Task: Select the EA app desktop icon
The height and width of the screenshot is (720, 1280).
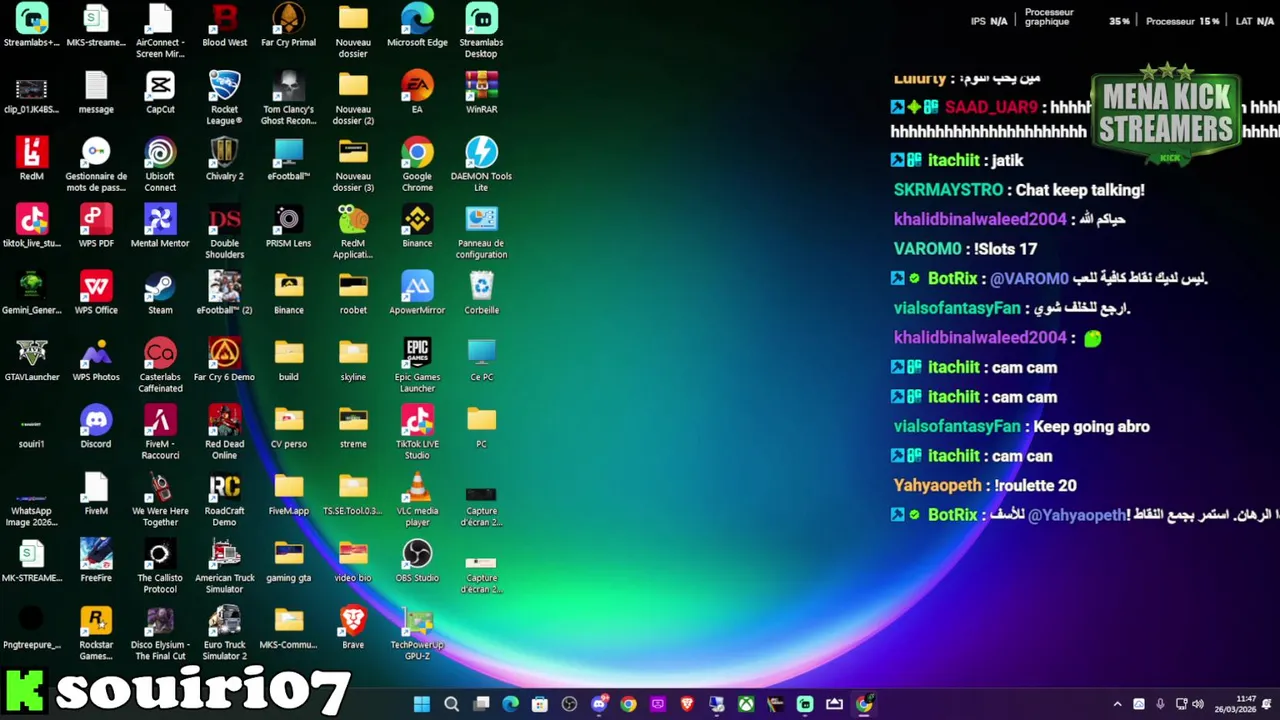Action: (417, 93)
